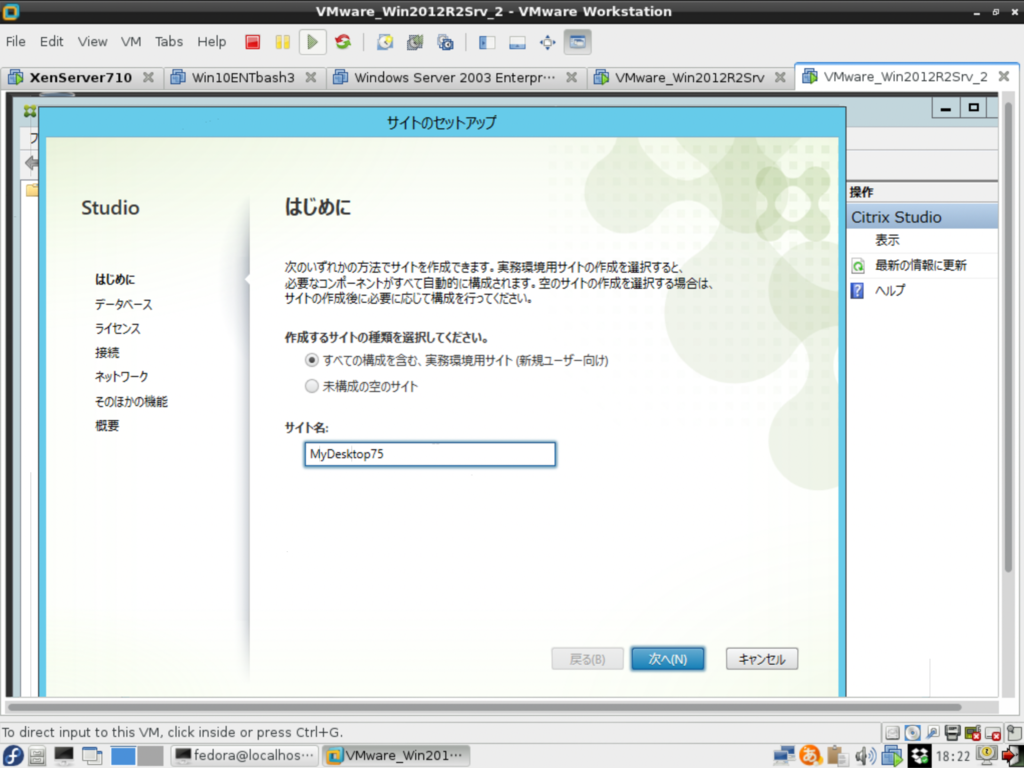Viewport: 1024px width, 768px height.
Task: Click the Dropbox tray icon
Action: coord(920,756)
